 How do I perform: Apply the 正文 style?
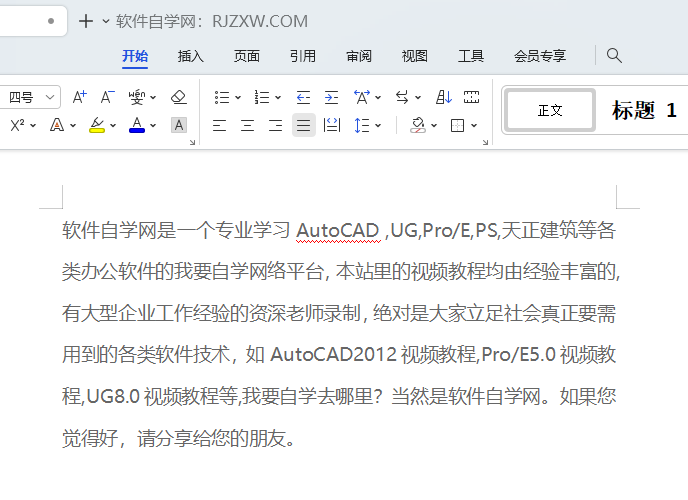(x=550, y=110)
